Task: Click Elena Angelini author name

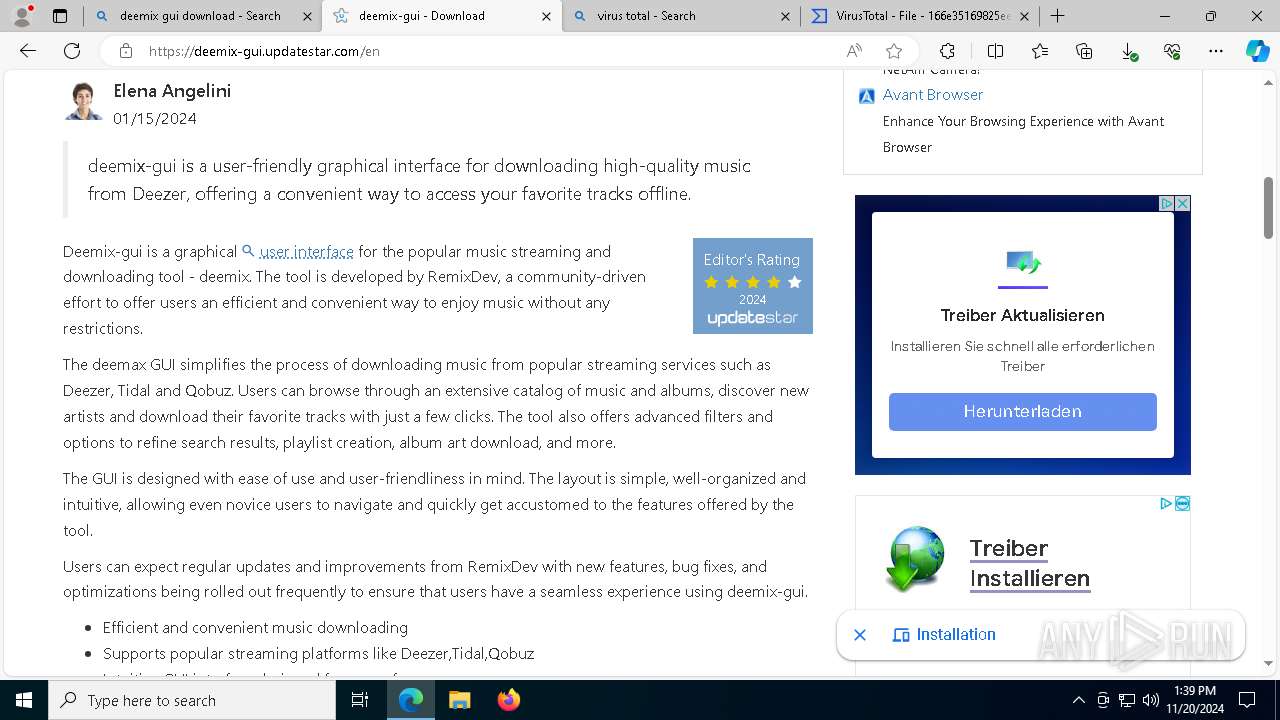Action: coord(172,90)
